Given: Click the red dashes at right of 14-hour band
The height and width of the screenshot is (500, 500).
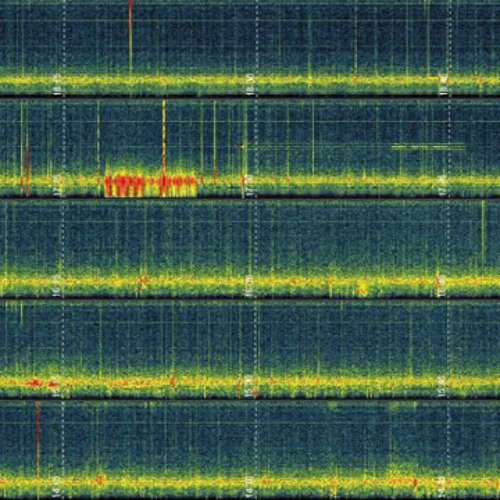Looking at the screenshot, I should (x=403, y=482).
